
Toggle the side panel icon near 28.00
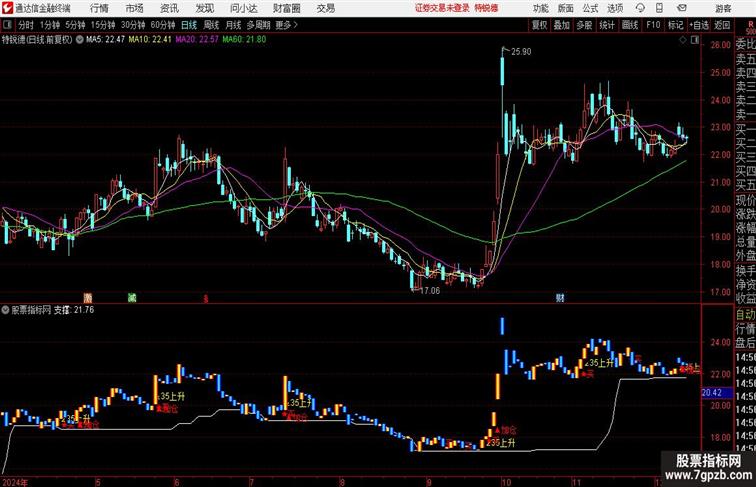(695, 40)
